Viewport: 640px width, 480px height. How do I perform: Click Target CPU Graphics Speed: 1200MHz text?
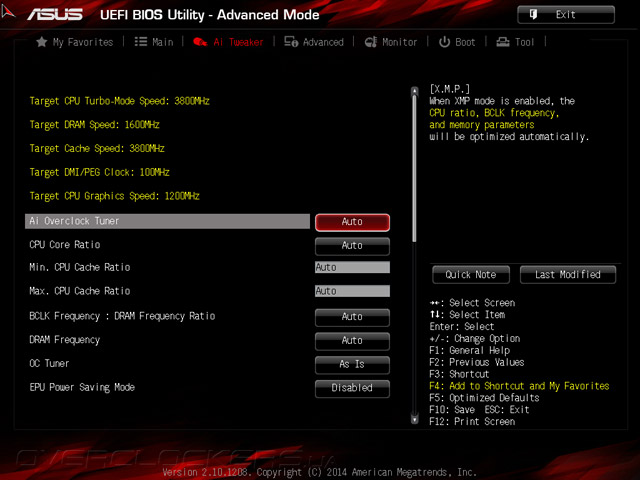(114, 196)
